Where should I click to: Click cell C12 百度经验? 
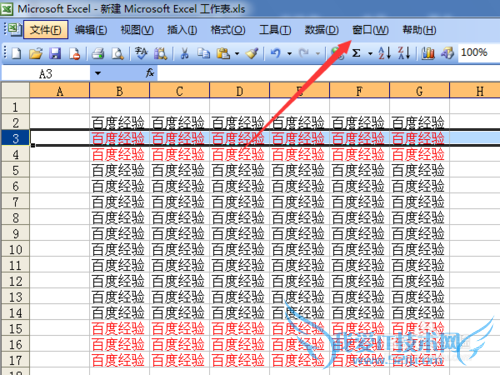180,281
